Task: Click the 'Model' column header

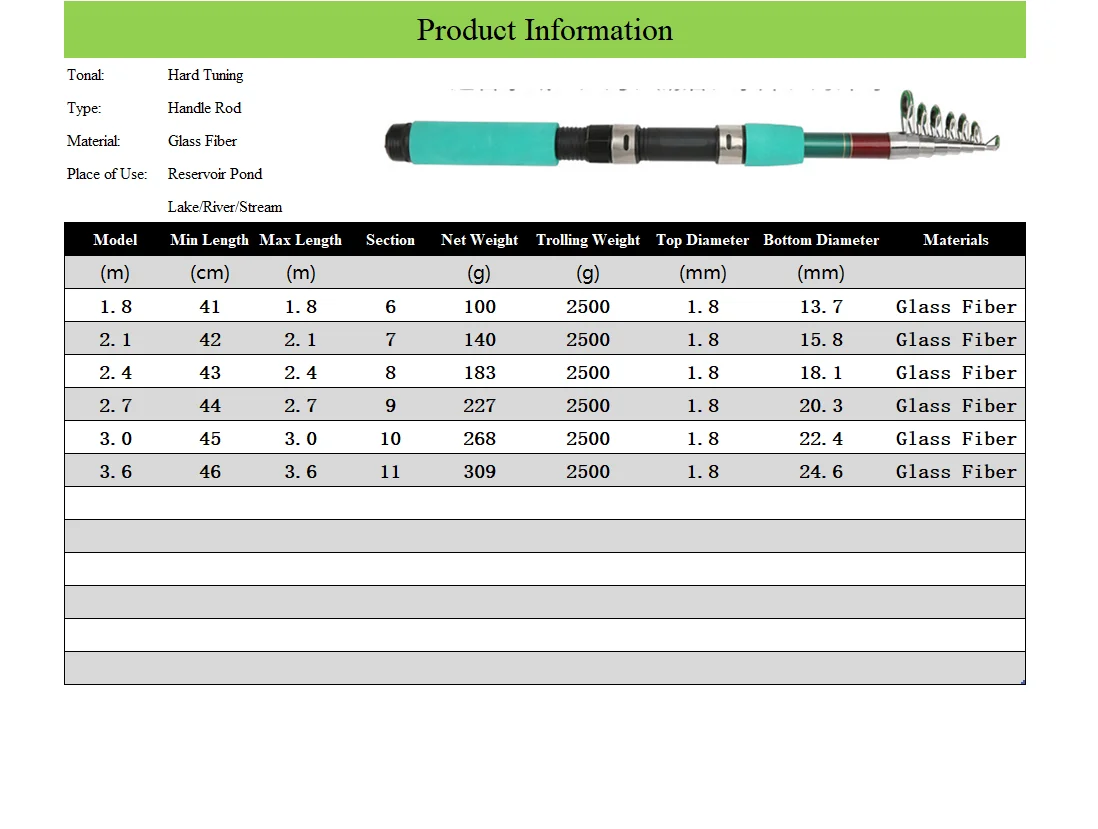Action: tap(116, 239)
